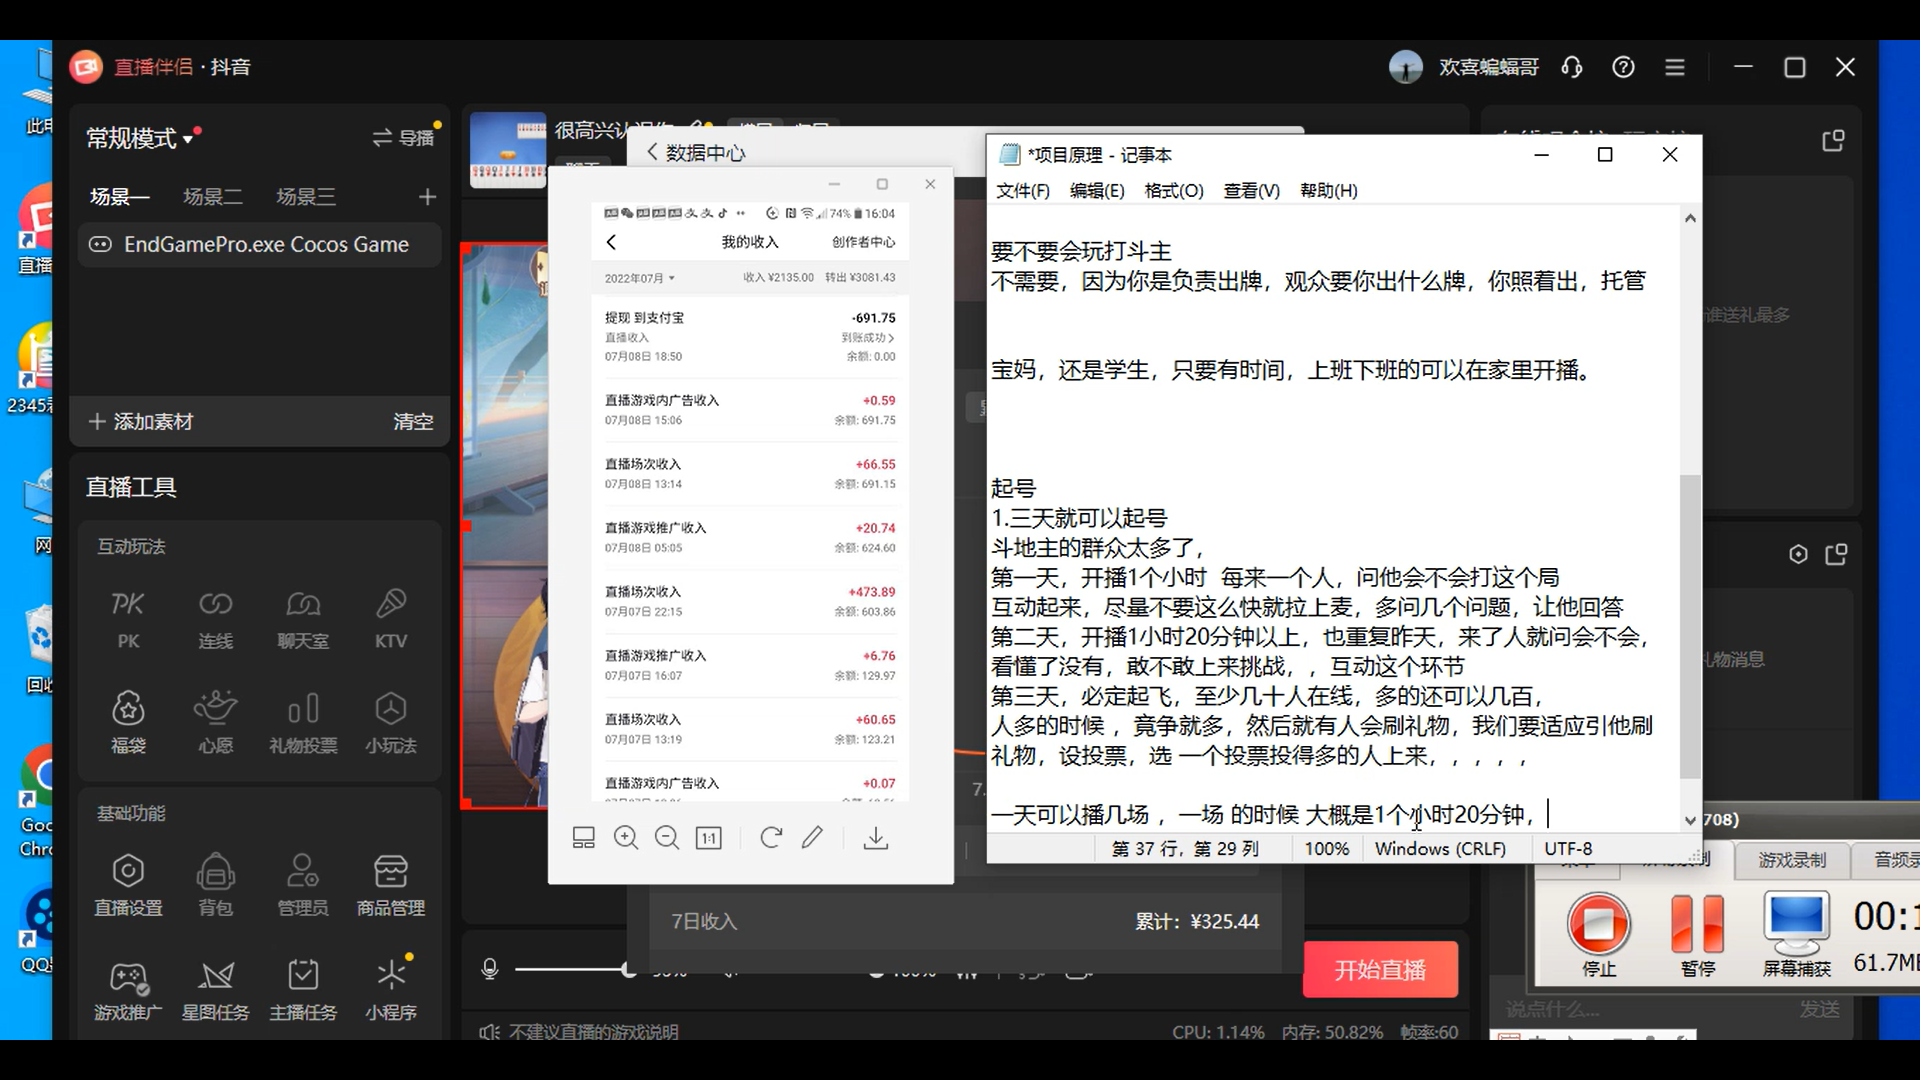Click the 屏幕捕获 screen capture button
Screen dimensions: 1920x1080
click(x=1796, y=934)
